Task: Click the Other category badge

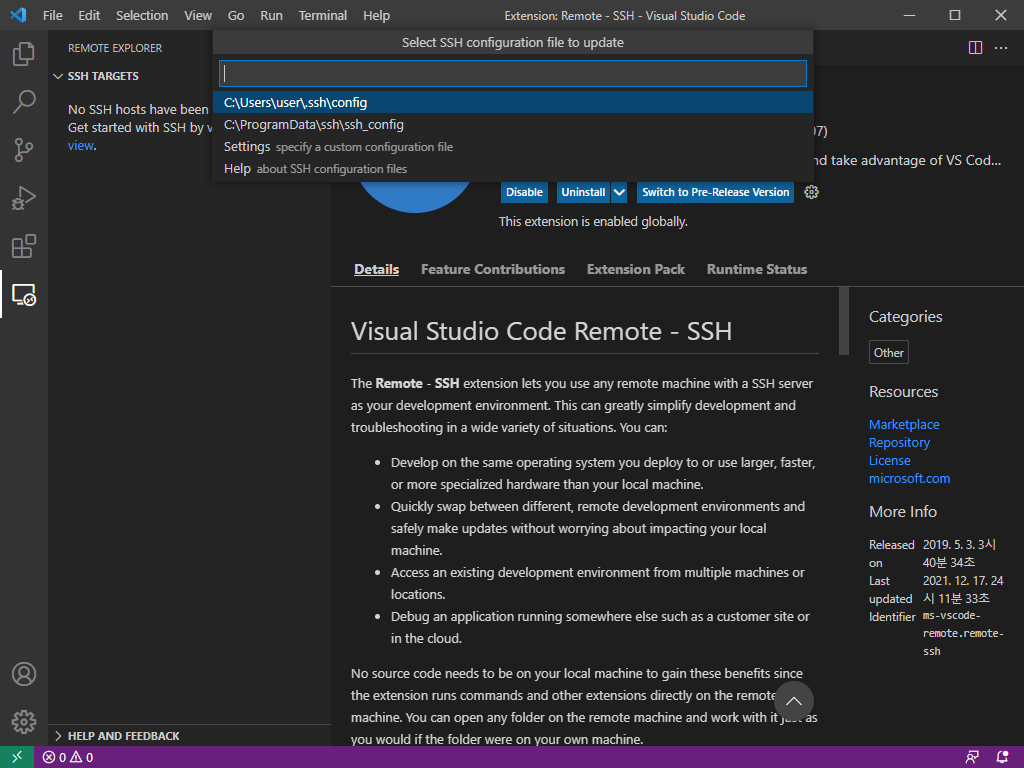Action: tap(888, 353)
